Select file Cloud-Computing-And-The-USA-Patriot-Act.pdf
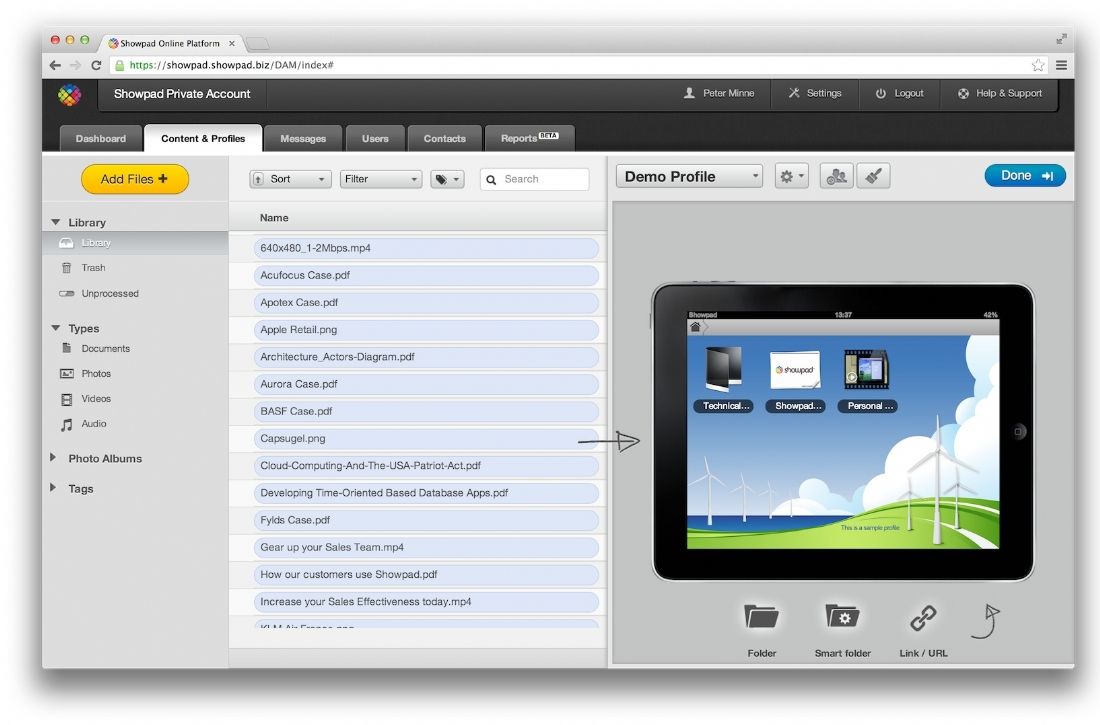The image size is (1100, 725). pos(426,466)
